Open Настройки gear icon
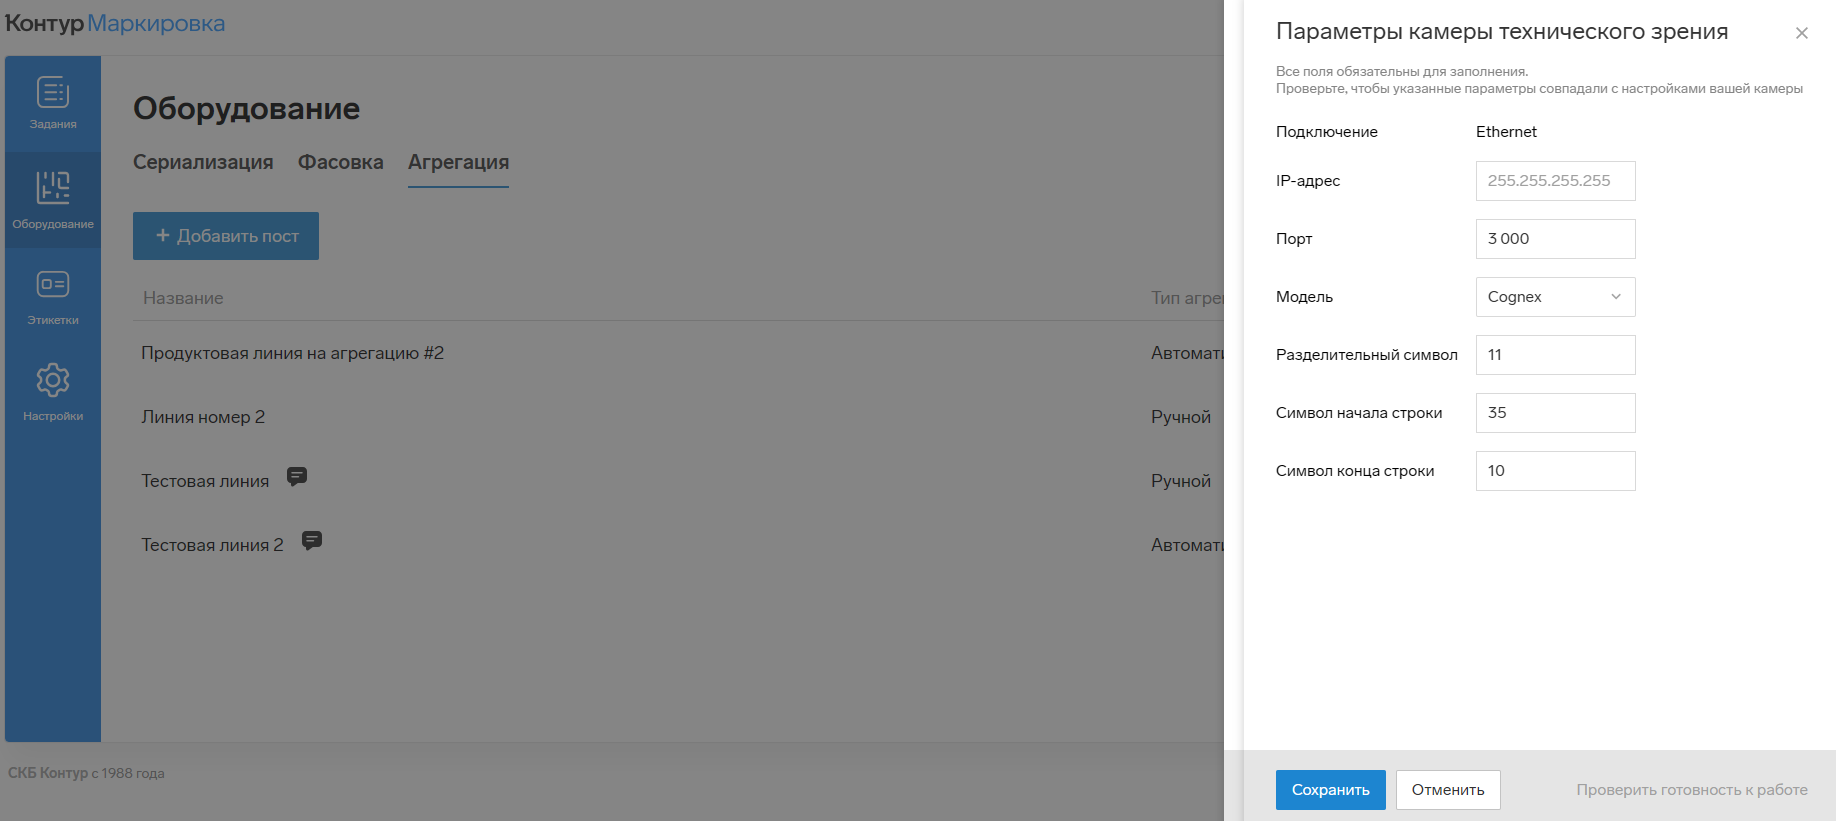Viewport: 1836px width, 821px height. click(x=53, y=381)
